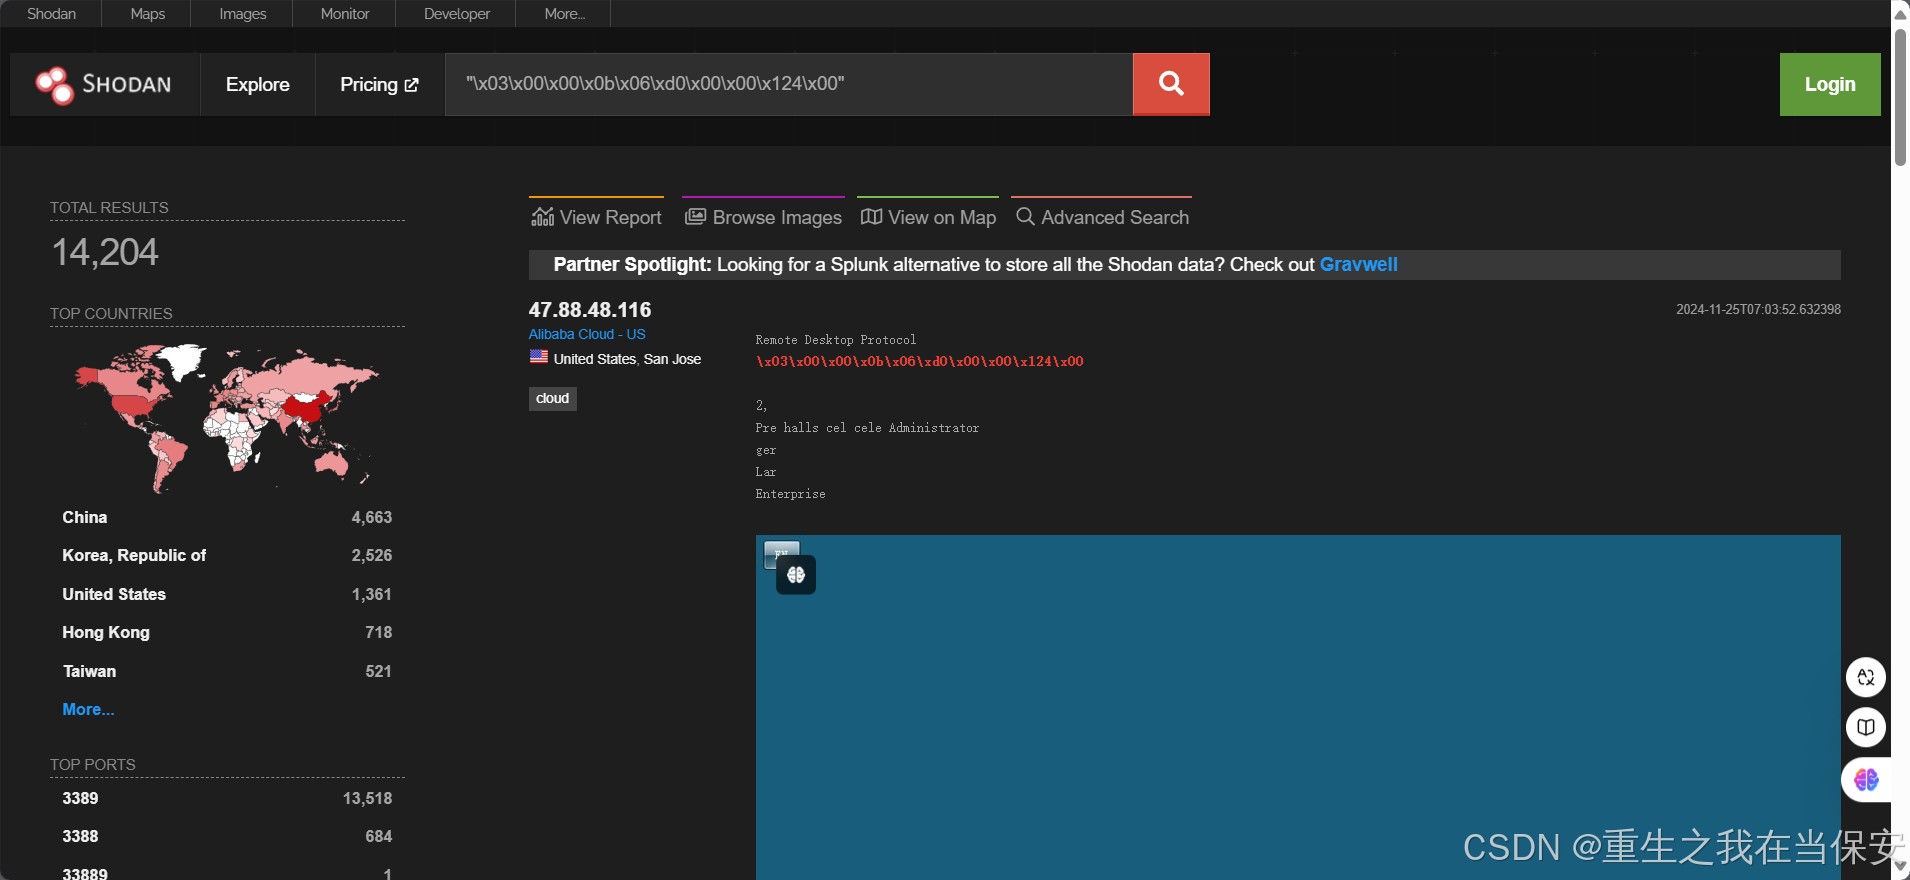Open Browse Images
The width and height of the screenshot is (1910, 880).
764,217
